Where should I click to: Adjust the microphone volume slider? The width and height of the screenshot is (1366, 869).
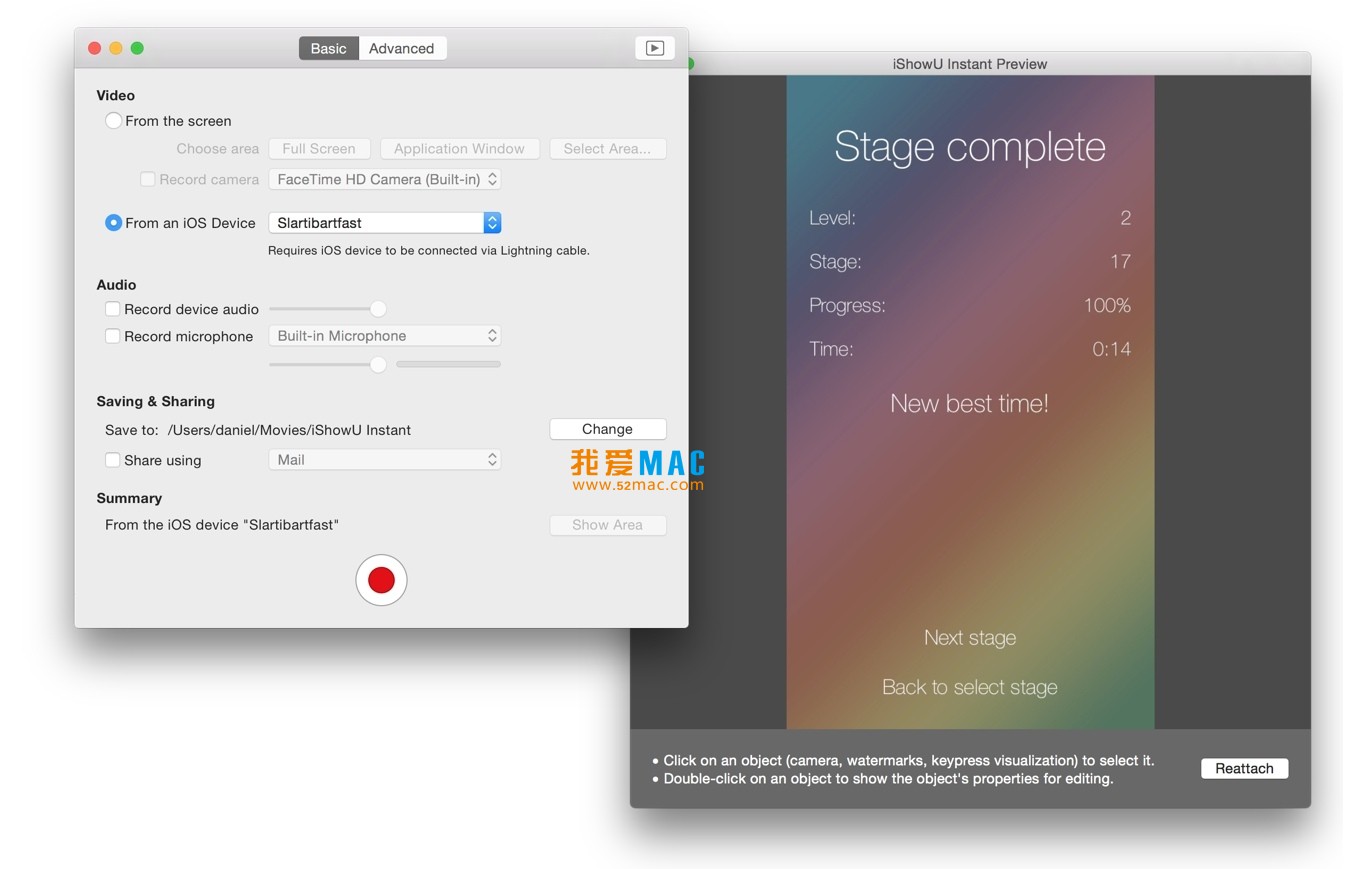[x=378, y=364]
